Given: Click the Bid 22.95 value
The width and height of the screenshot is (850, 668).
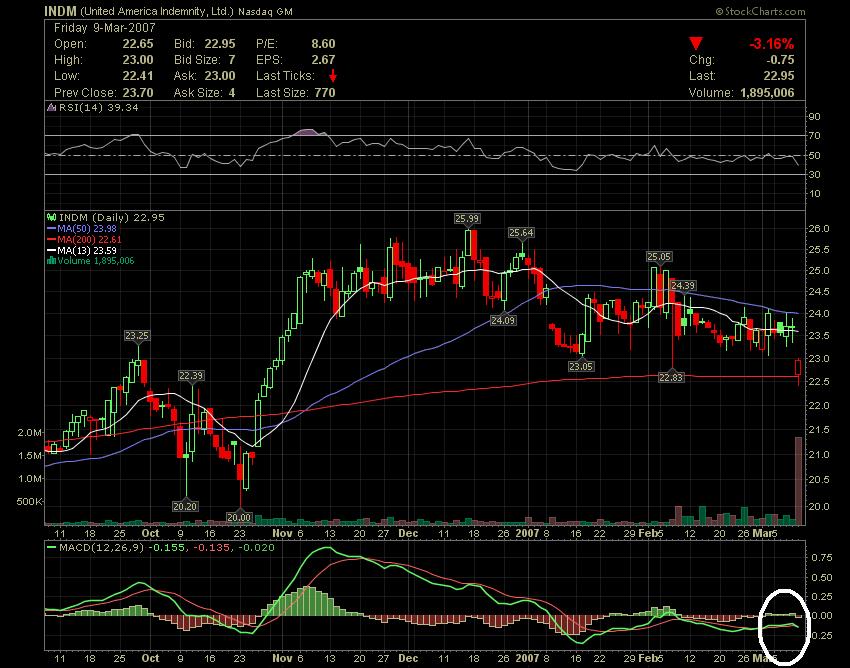Looking at the screenshot, I should [x=220, y=44].
